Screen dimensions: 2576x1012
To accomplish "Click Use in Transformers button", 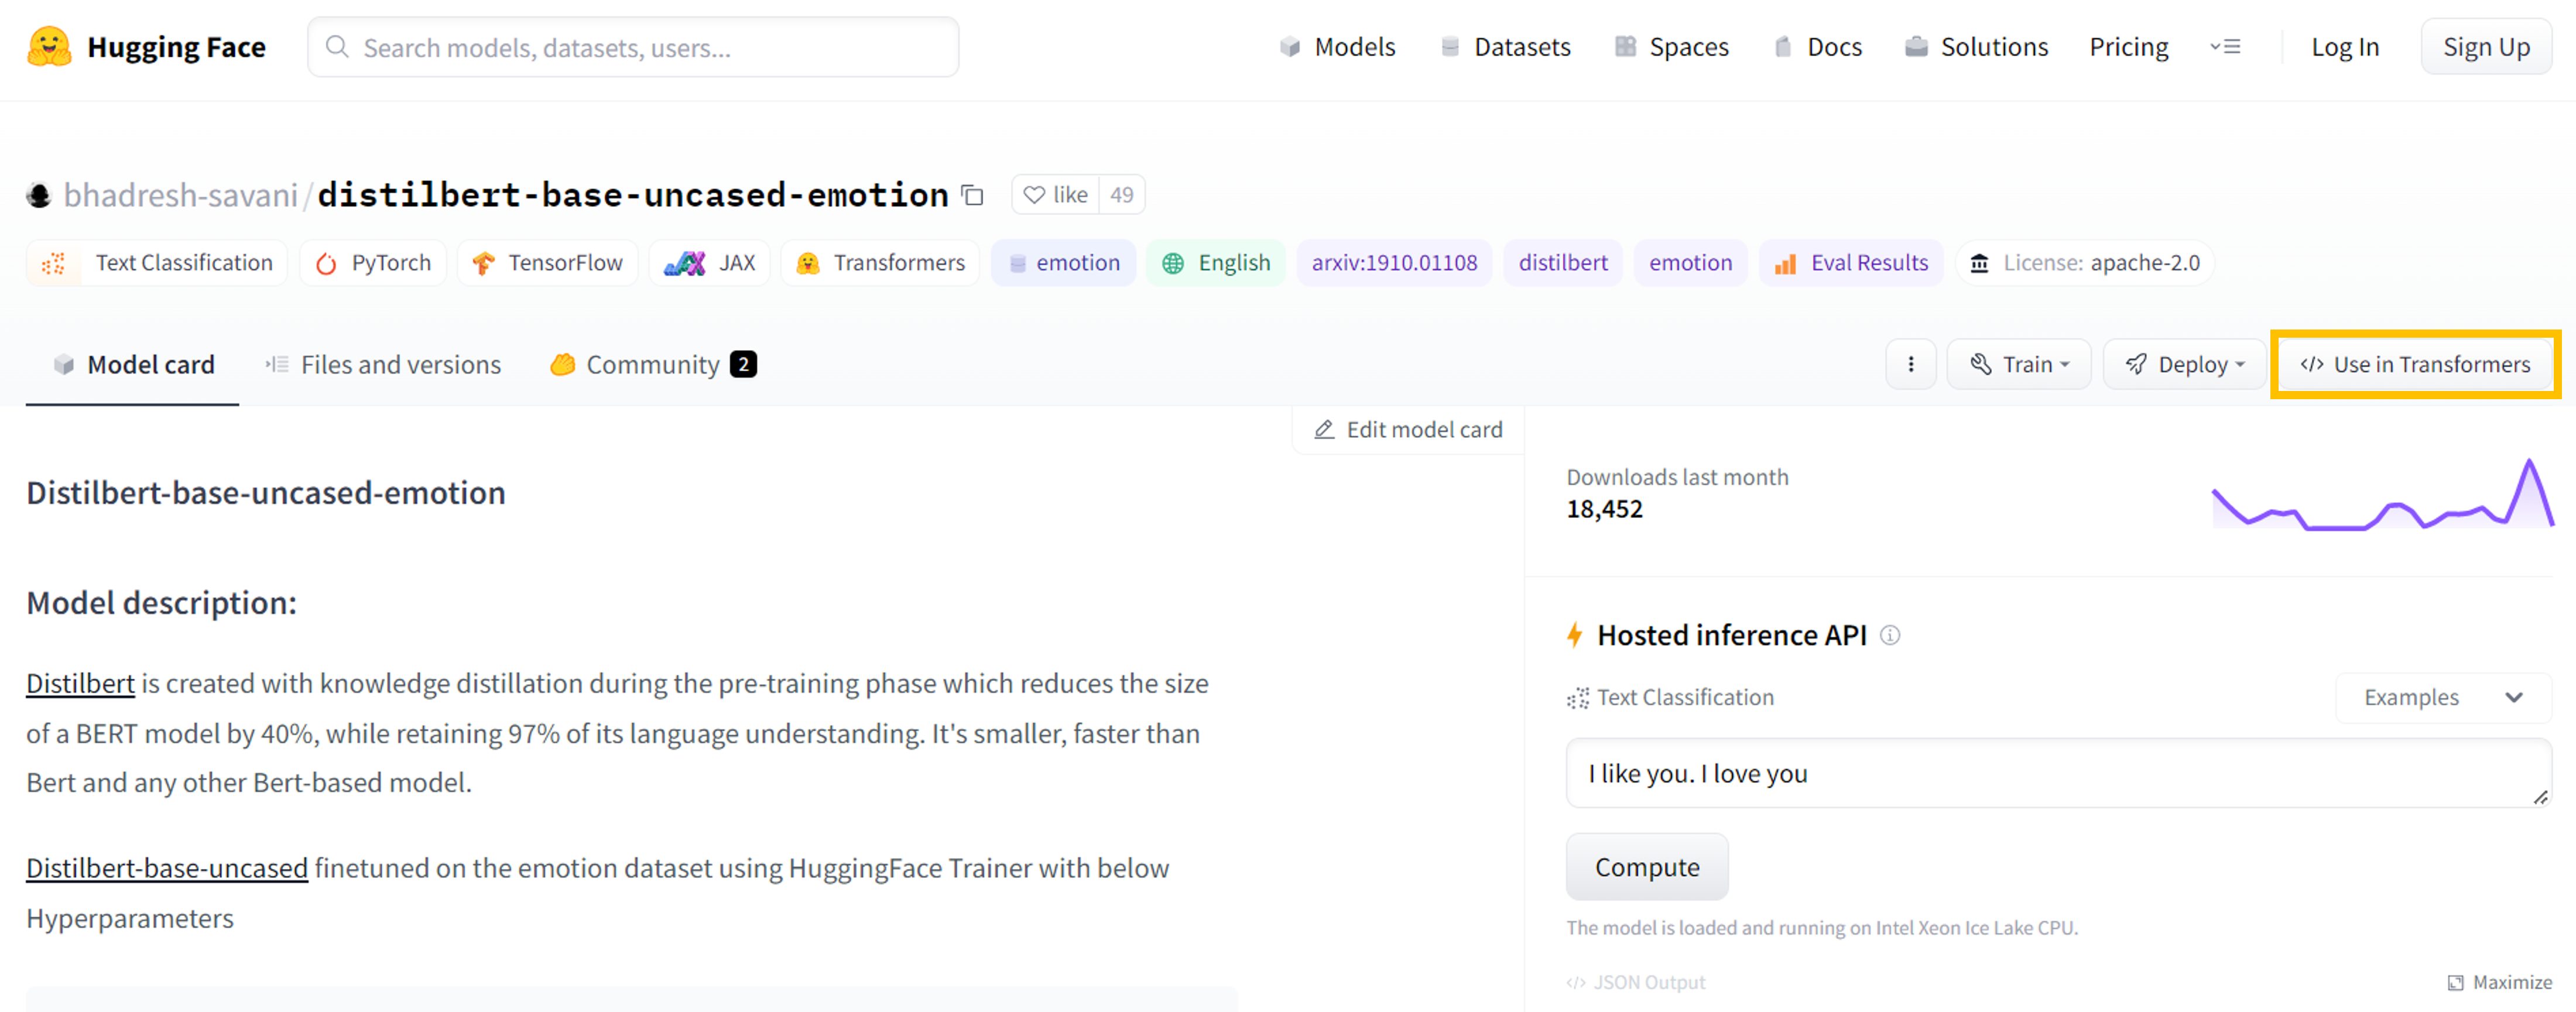I will 2415,365.
